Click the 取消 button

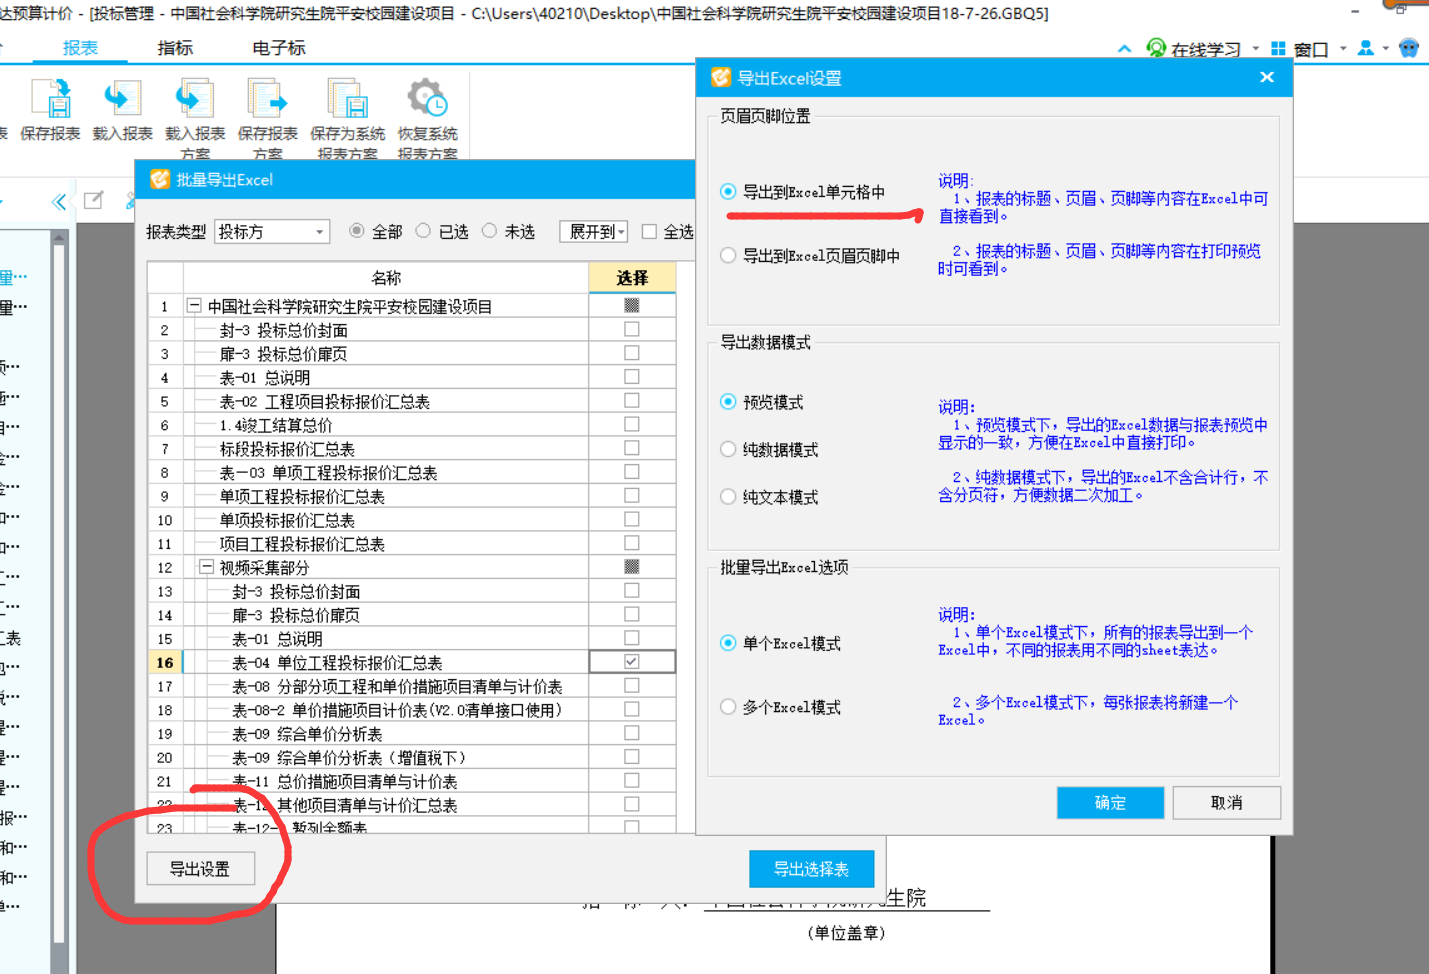tap(1226, 803)
